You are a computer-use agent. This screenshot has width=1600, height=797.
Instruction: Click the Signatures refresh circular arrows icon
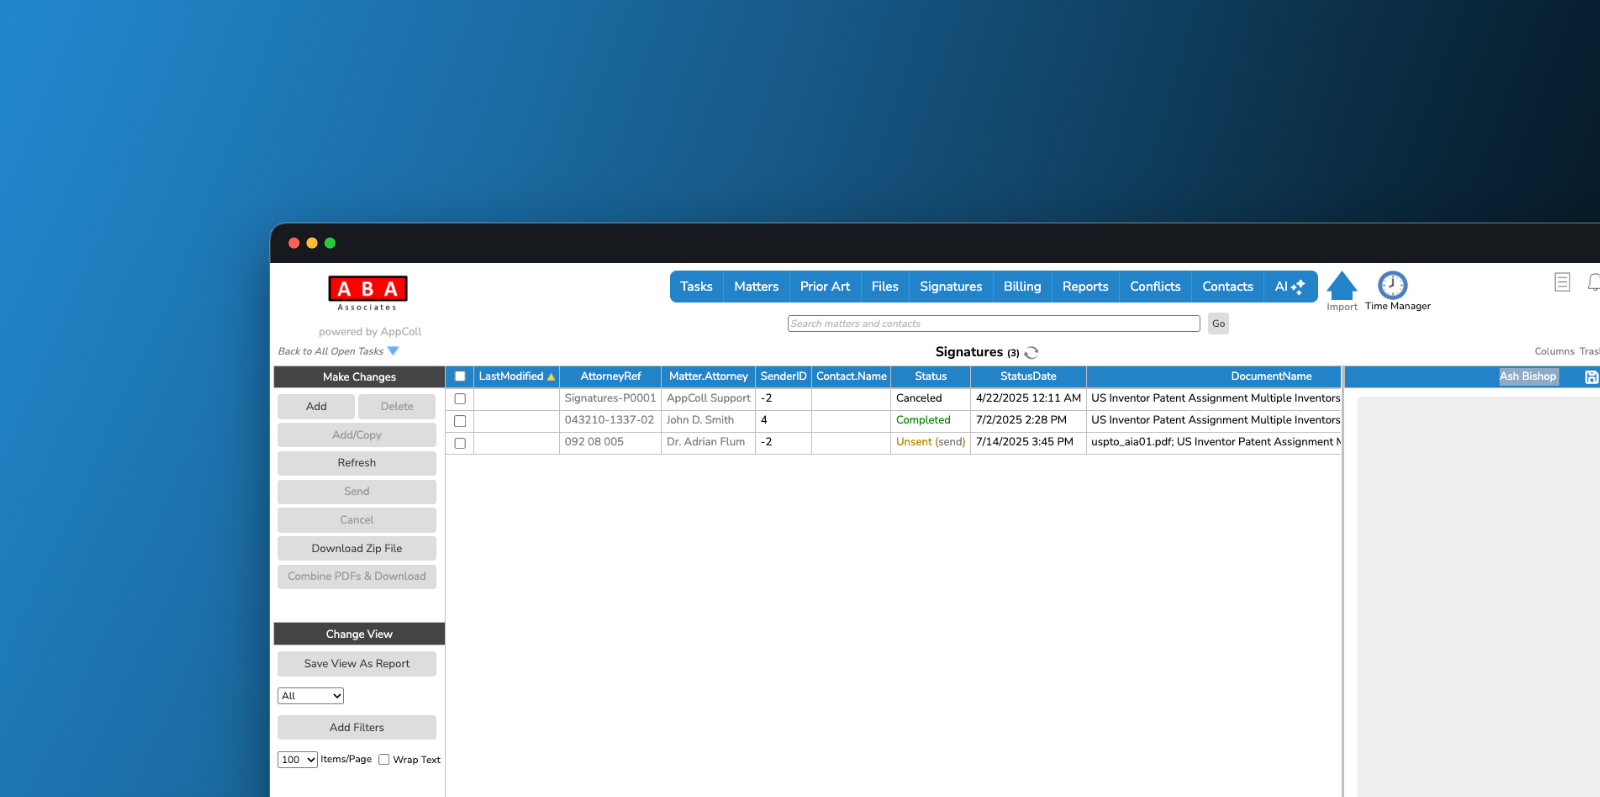(1032, 352)
